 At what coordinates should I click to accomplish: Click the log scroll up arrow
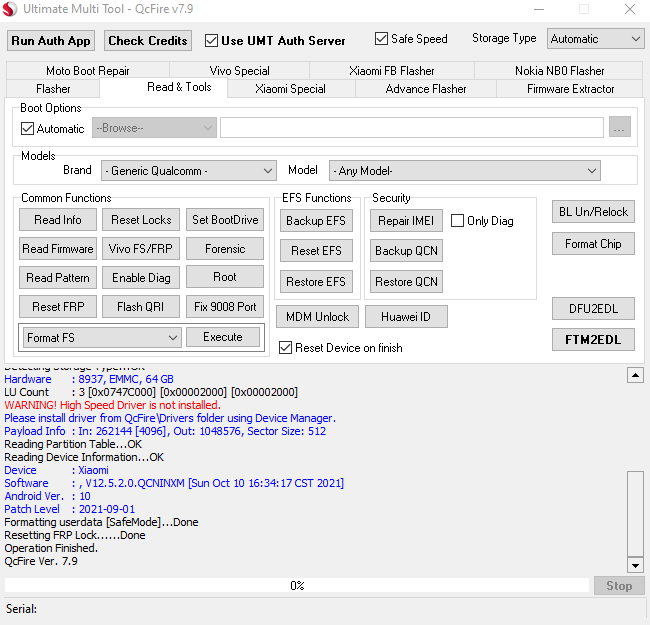tap(635, 375)
